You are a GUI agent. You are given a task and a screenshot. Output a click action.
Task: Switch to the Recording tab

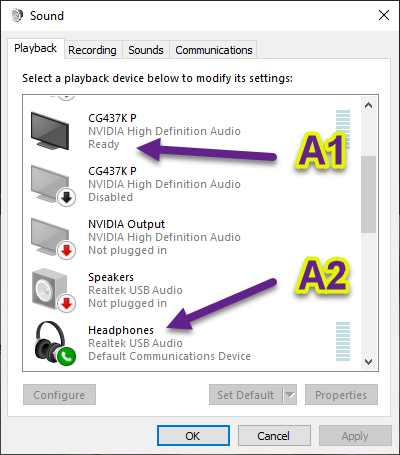click(x=92, y=50)
